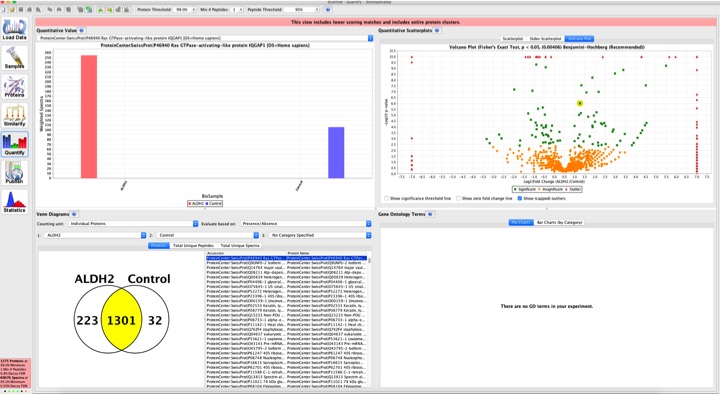Open the Load Data view
This screenshot has height=394, width=720.
point(14,29)
